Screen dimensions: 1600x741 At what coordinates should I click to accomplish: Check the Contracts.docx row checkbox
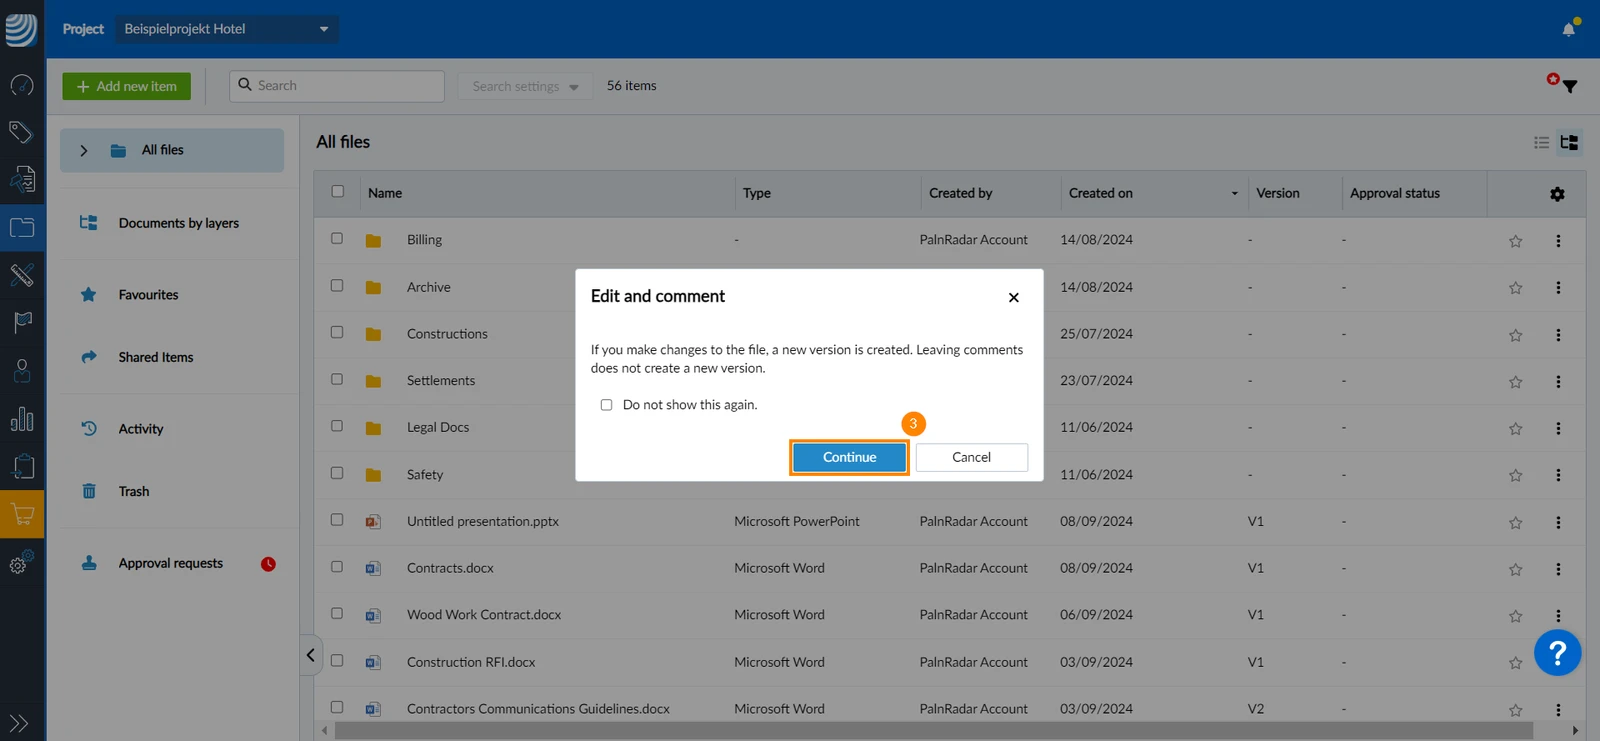[337, 567]
